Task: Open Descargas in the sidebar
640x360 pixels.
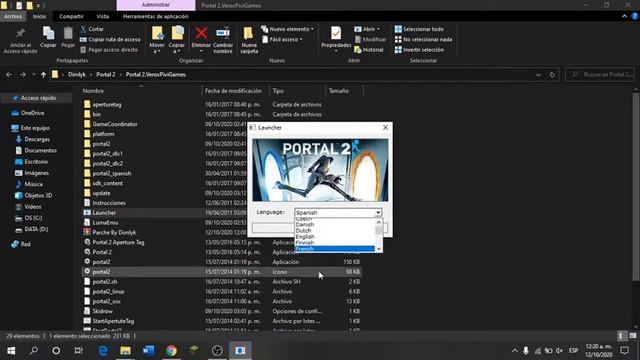Action: [37, 139]
